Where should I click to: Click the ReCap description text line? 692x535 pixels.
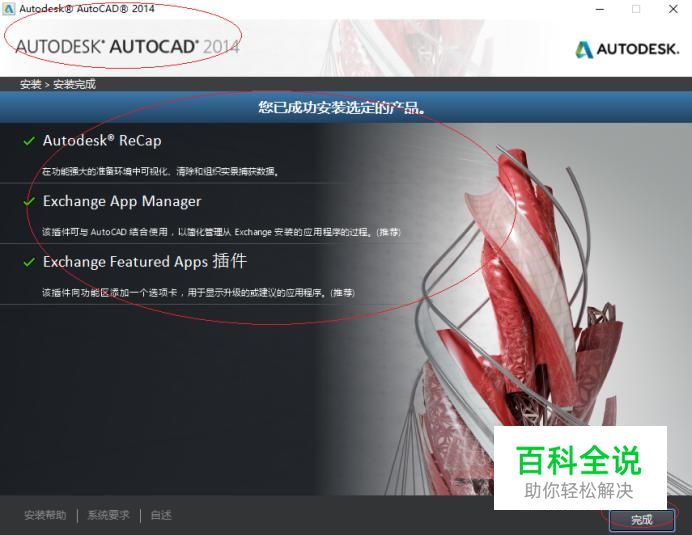(161, 171)
